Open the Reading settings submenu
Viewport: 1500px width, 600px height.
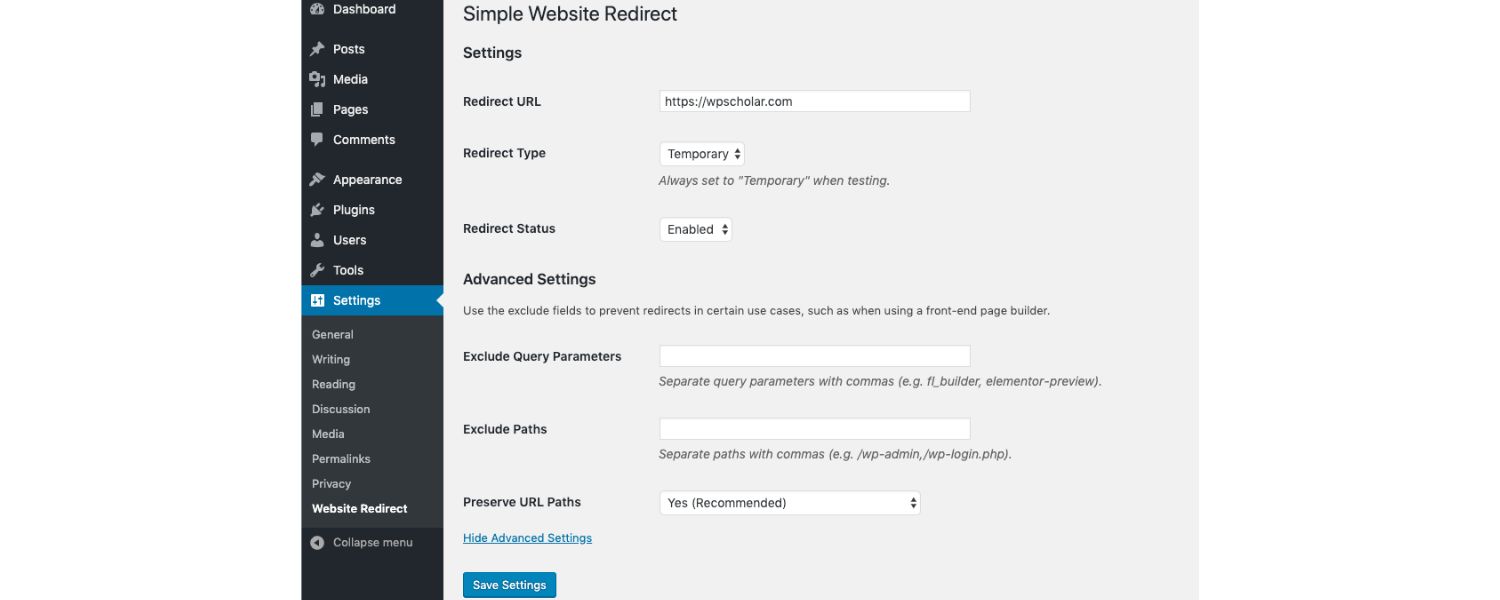(x=334, y=384)
